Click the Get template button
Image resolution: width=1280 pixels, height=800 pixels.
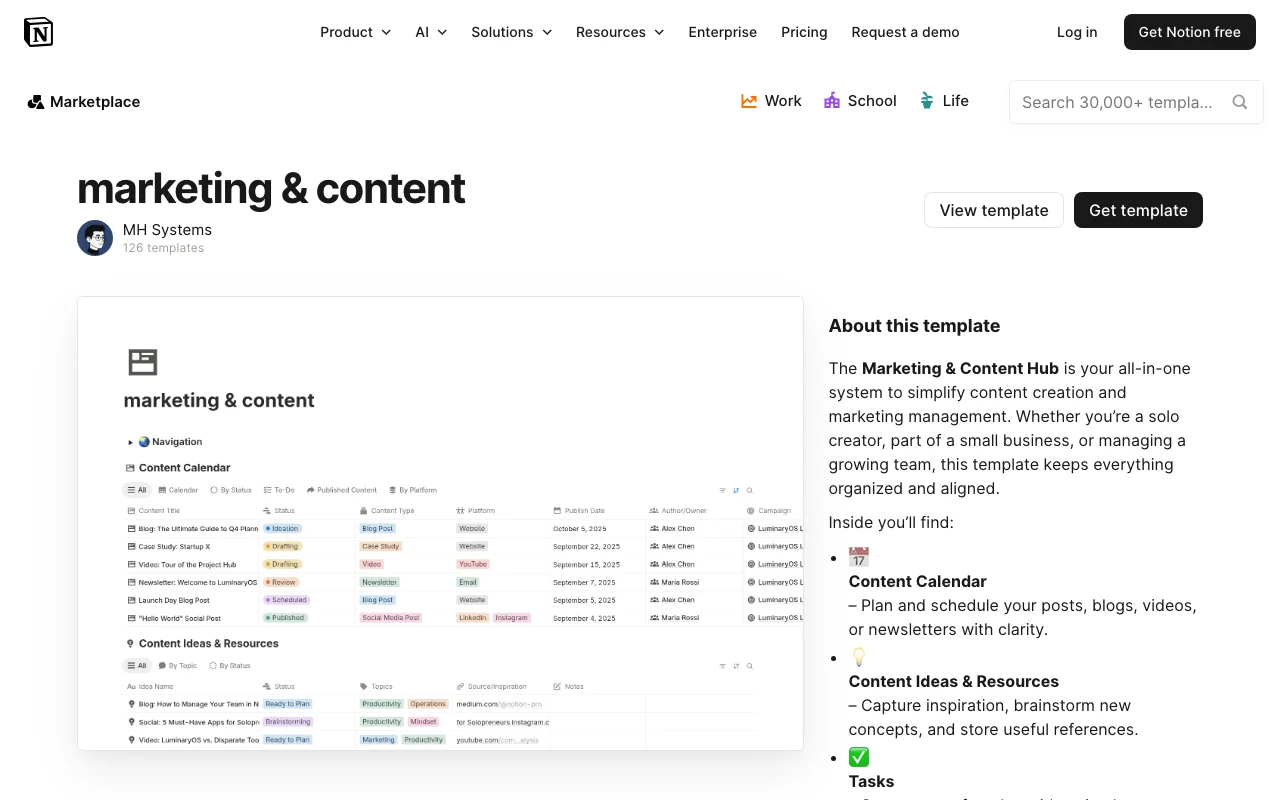click(x=1138, y=210)
